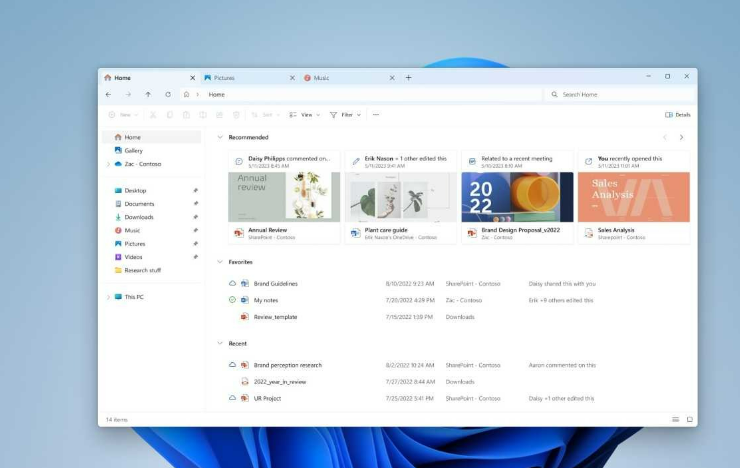Switch to details list view icon
The height and width of the screenshot is (468, 740).
[676, 419]
